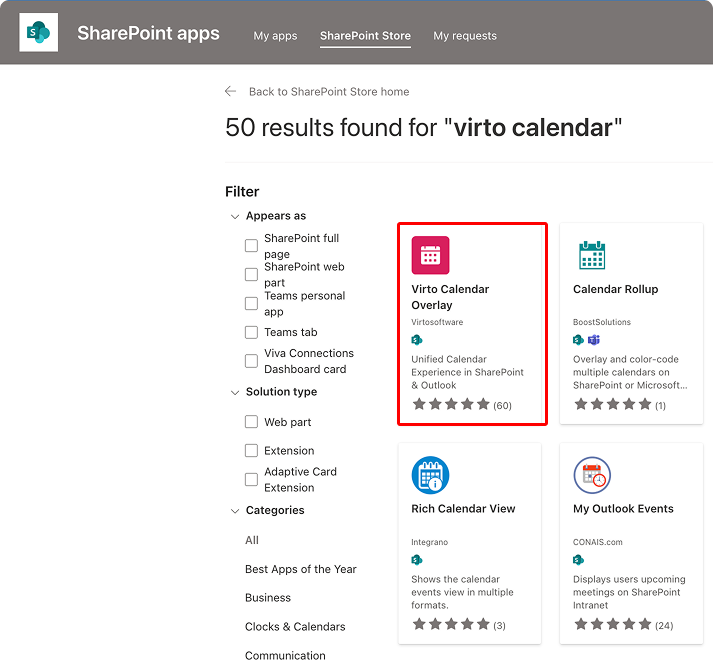Click the My Outlook Events app icon
This screenshot has width=713, height=660.
point(592,475)
